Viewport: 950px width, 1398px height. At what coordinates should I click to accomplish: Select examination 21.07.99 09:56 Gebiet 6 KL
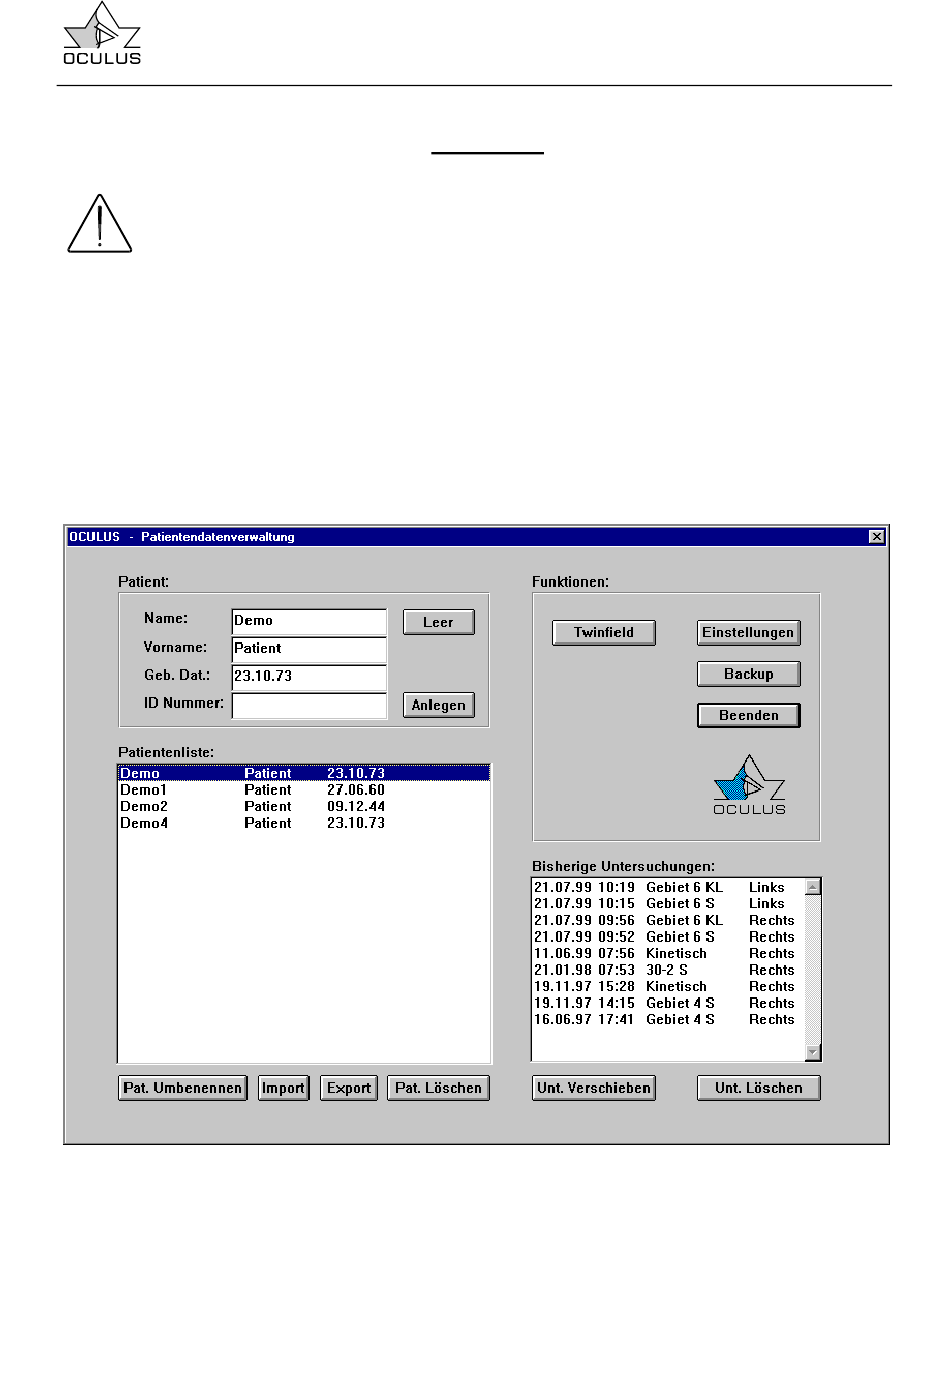668,920
